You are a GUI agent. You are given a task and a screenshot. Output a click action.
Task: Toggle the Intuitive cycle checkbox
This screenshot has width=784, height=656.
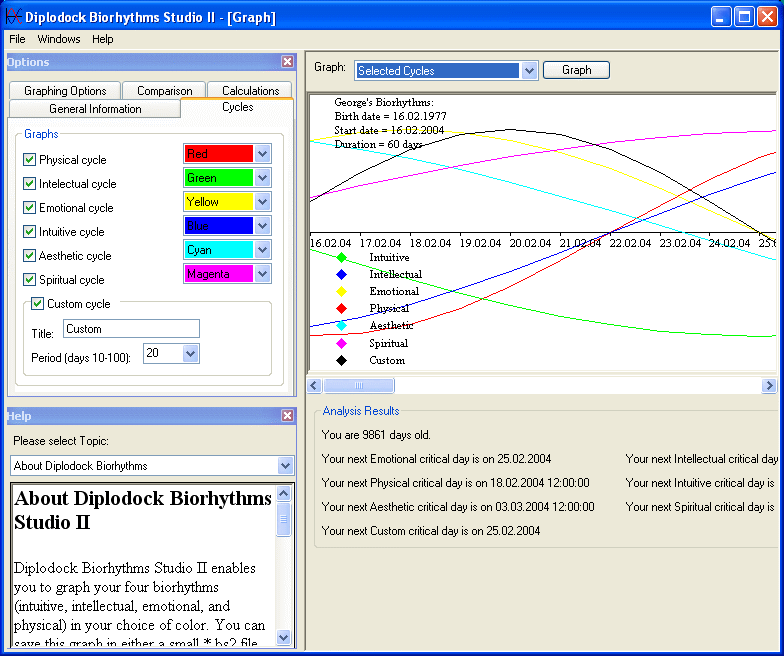tap(30, 232)
